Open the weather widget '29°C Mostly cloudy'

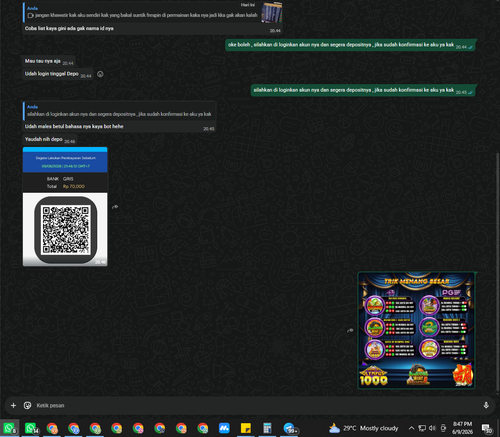click(x=363, y=428)
